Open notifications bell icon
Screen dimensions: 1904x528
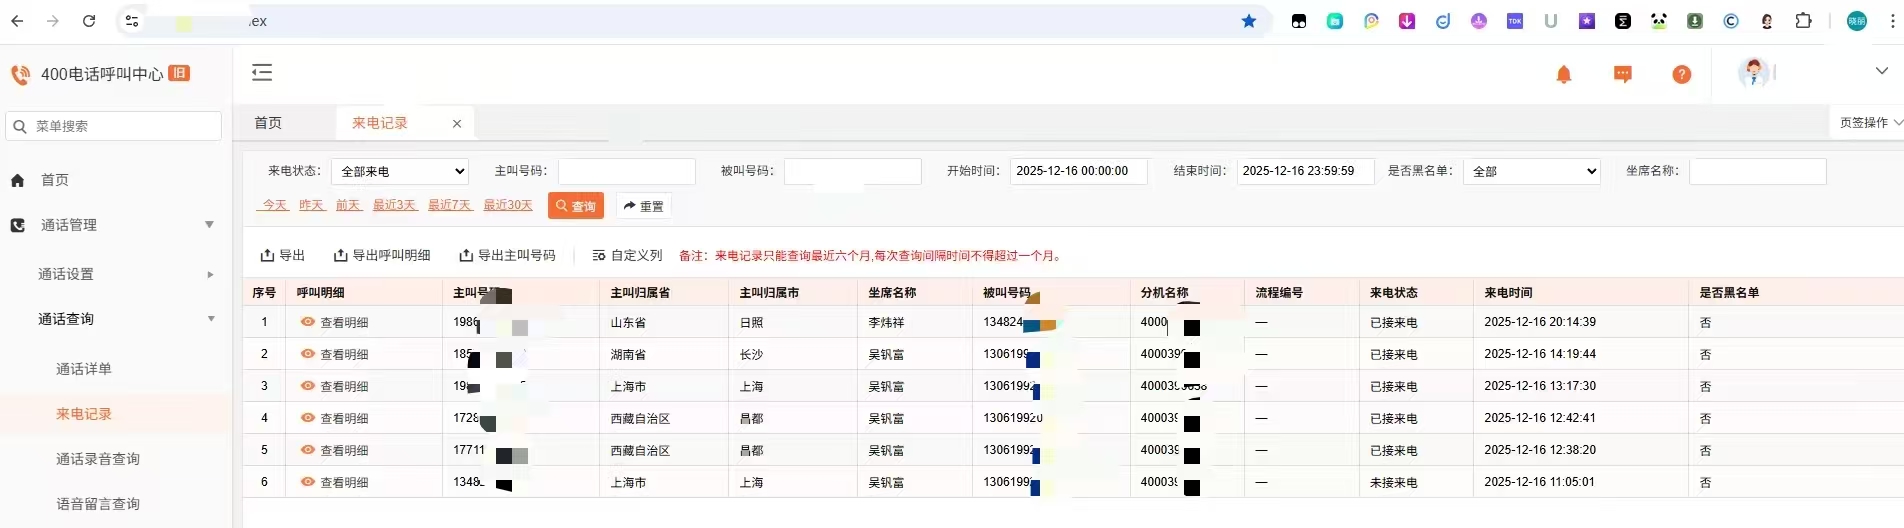pos(1564,75)
